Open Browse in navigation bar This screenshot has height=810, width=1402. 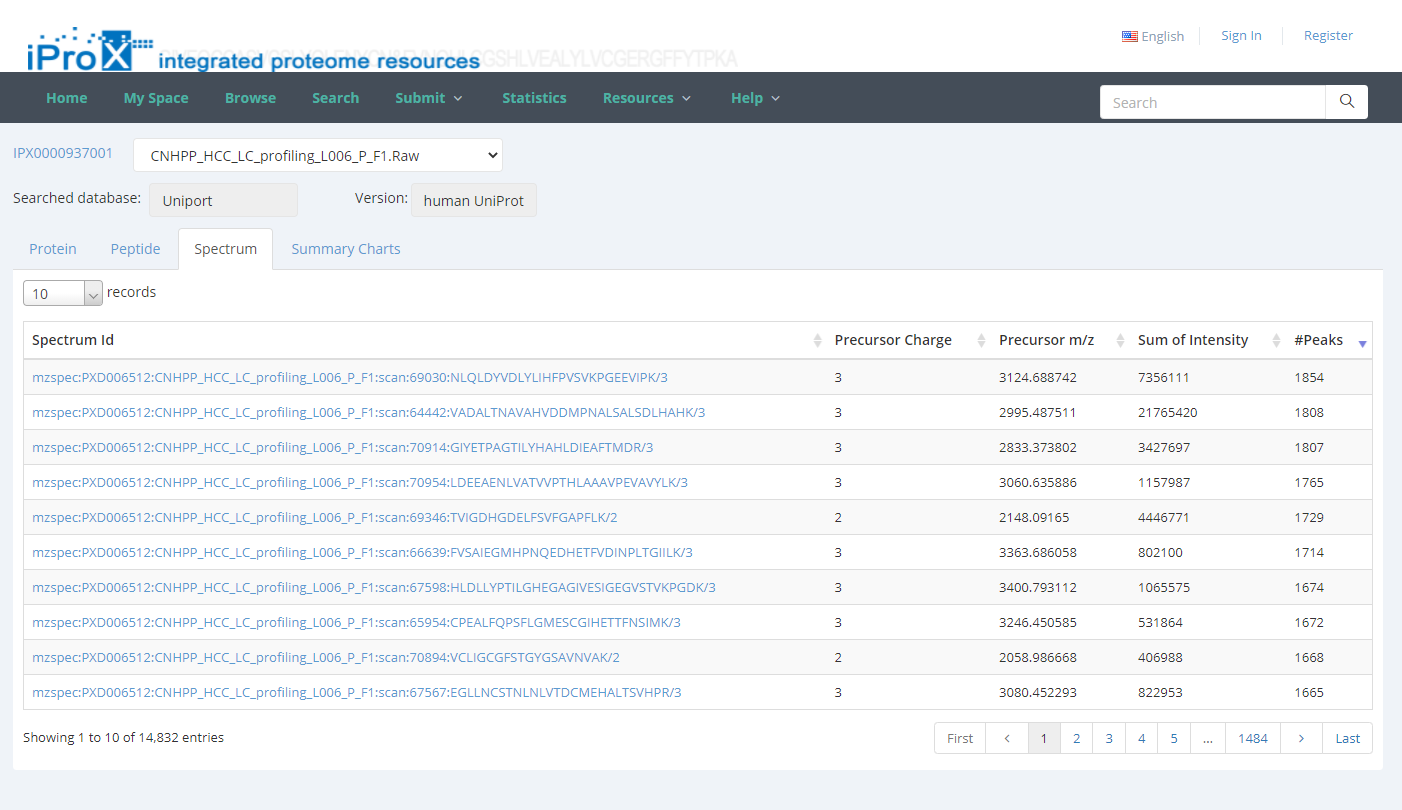(250, 98)
